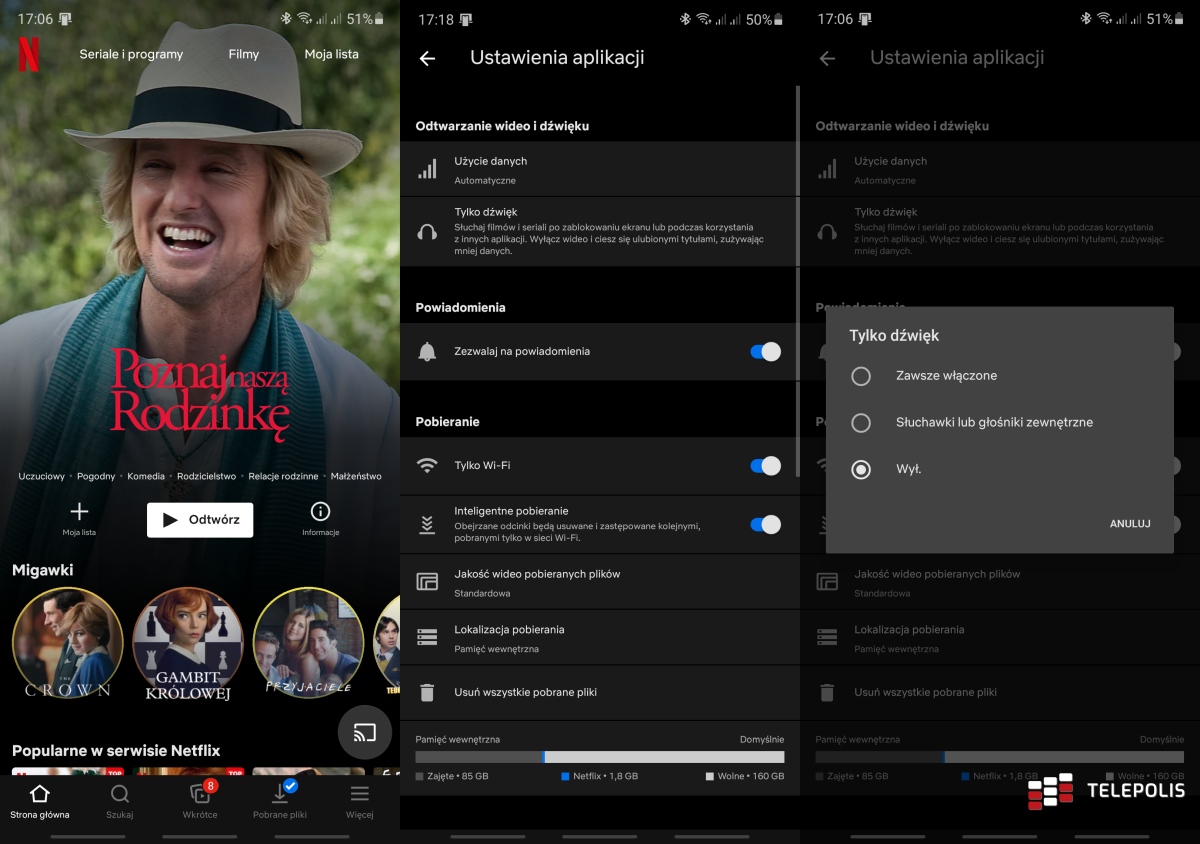Open Lokalizacja pobierania setting
The image size is (1200, 844).
pos(600,638)
